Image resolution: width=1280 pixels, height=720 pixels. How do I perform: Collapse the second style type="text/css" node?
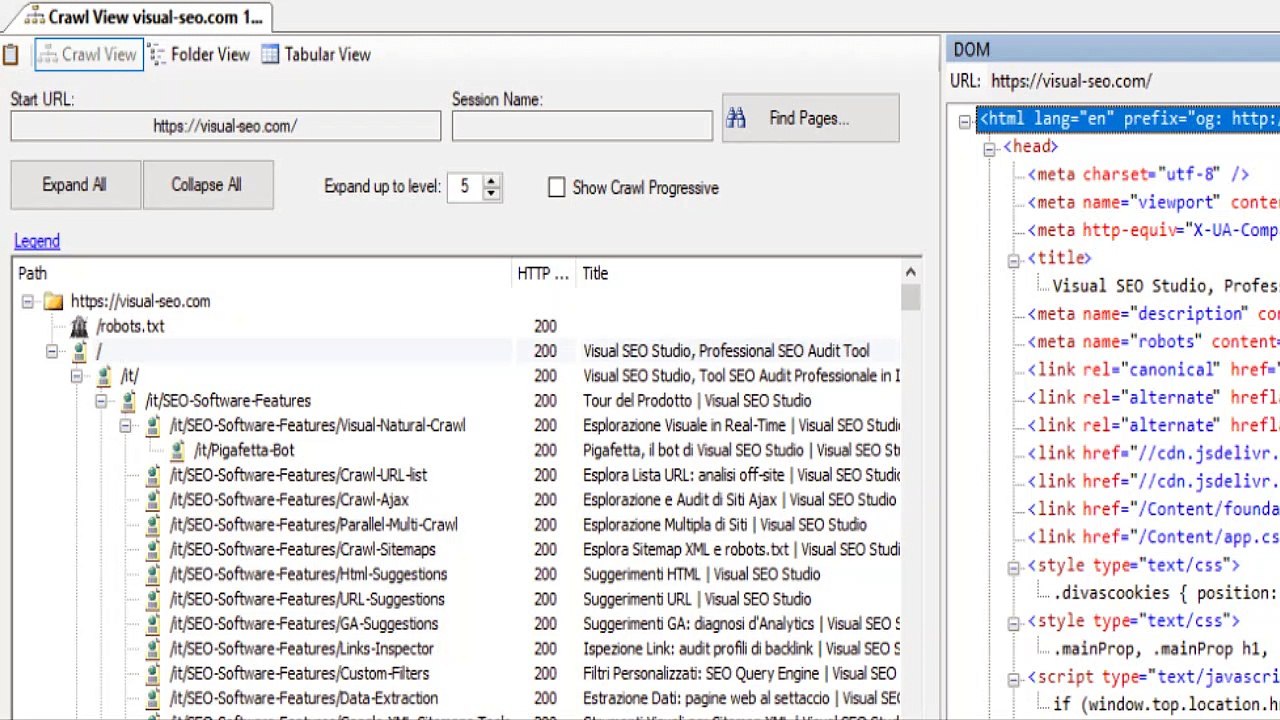point(1013,623)
